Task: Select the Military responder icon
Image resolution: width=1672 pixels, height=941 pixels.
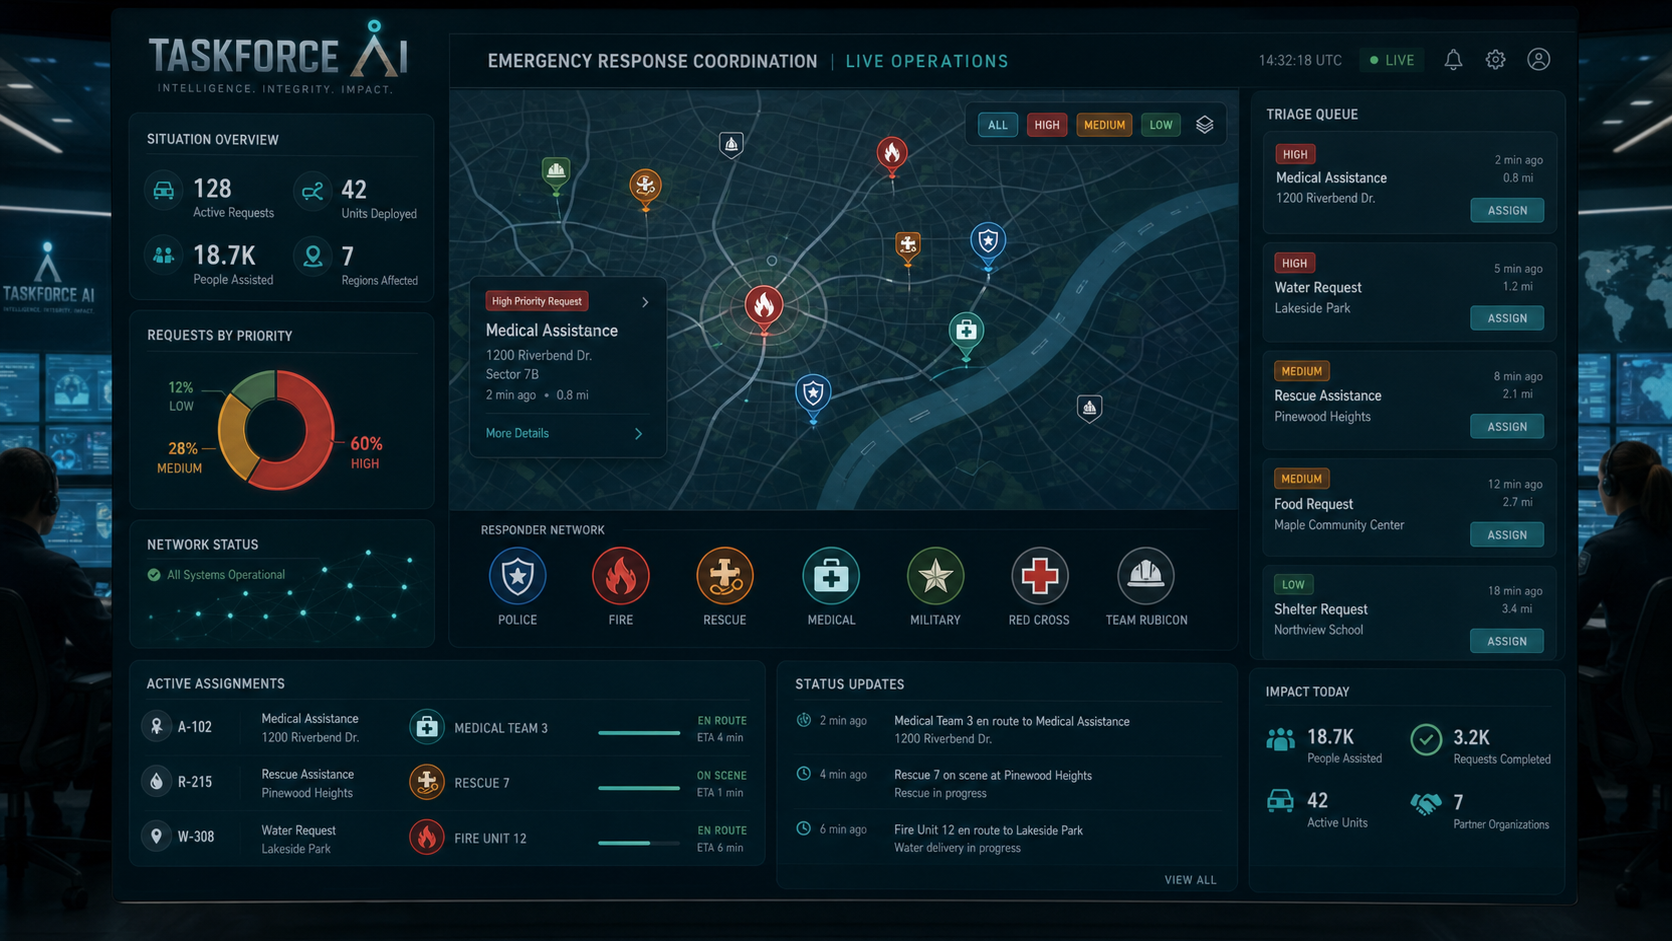Action: (935, 576)
